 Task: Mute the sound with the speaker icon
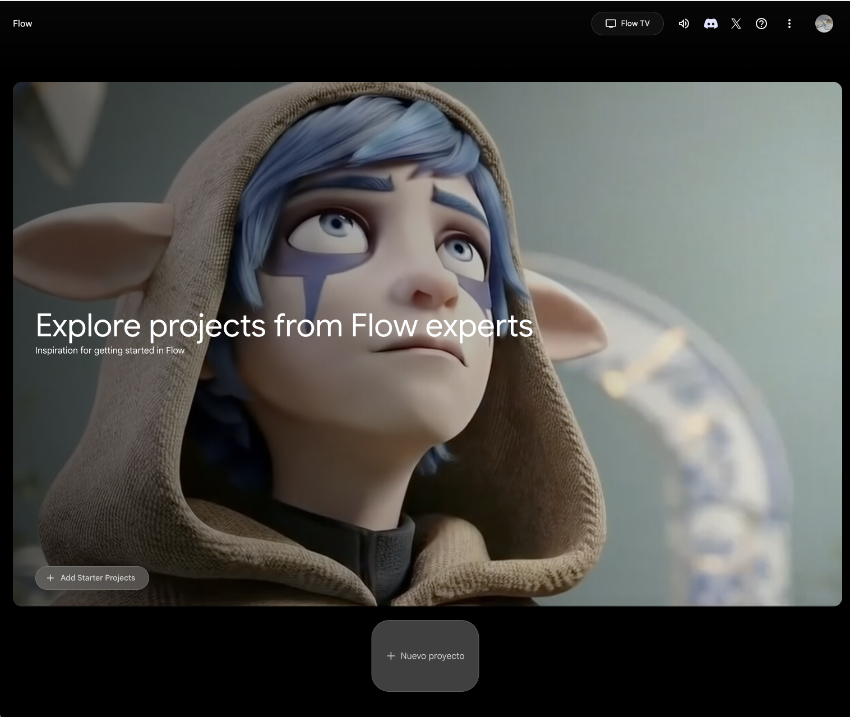[684, 24]
